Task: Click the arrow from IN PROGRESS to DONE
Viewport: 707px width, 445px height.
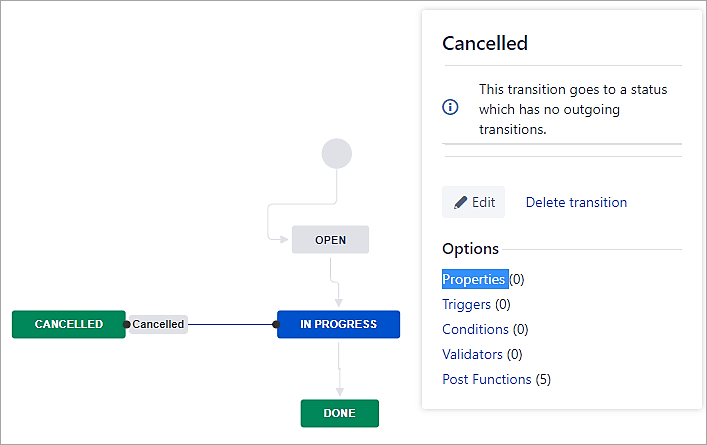Action: click(340, 370)
